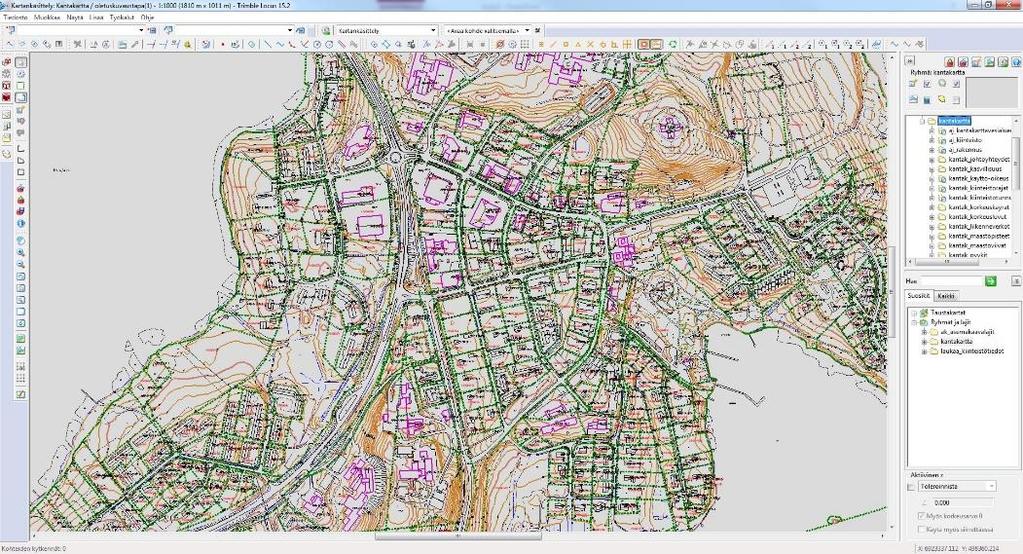The width and height of the screenshot is (1023, 554).
Task: Click the first wave line icon at toolbar end
Action: [x=894, y=44]
